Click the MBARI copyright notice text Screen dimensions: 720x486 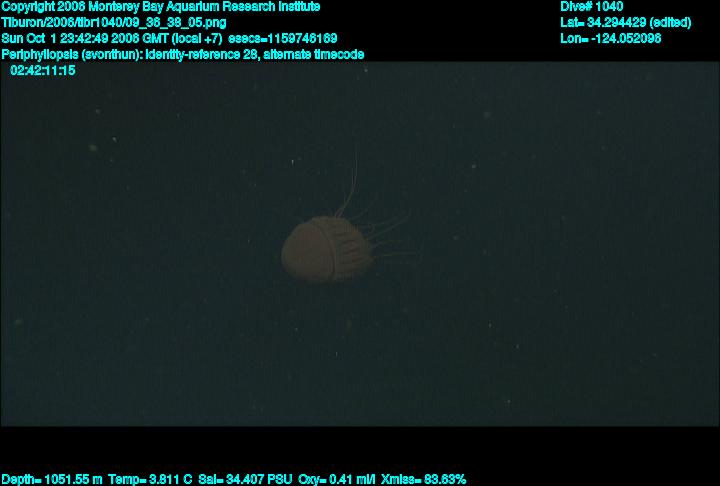coord(160,6)
